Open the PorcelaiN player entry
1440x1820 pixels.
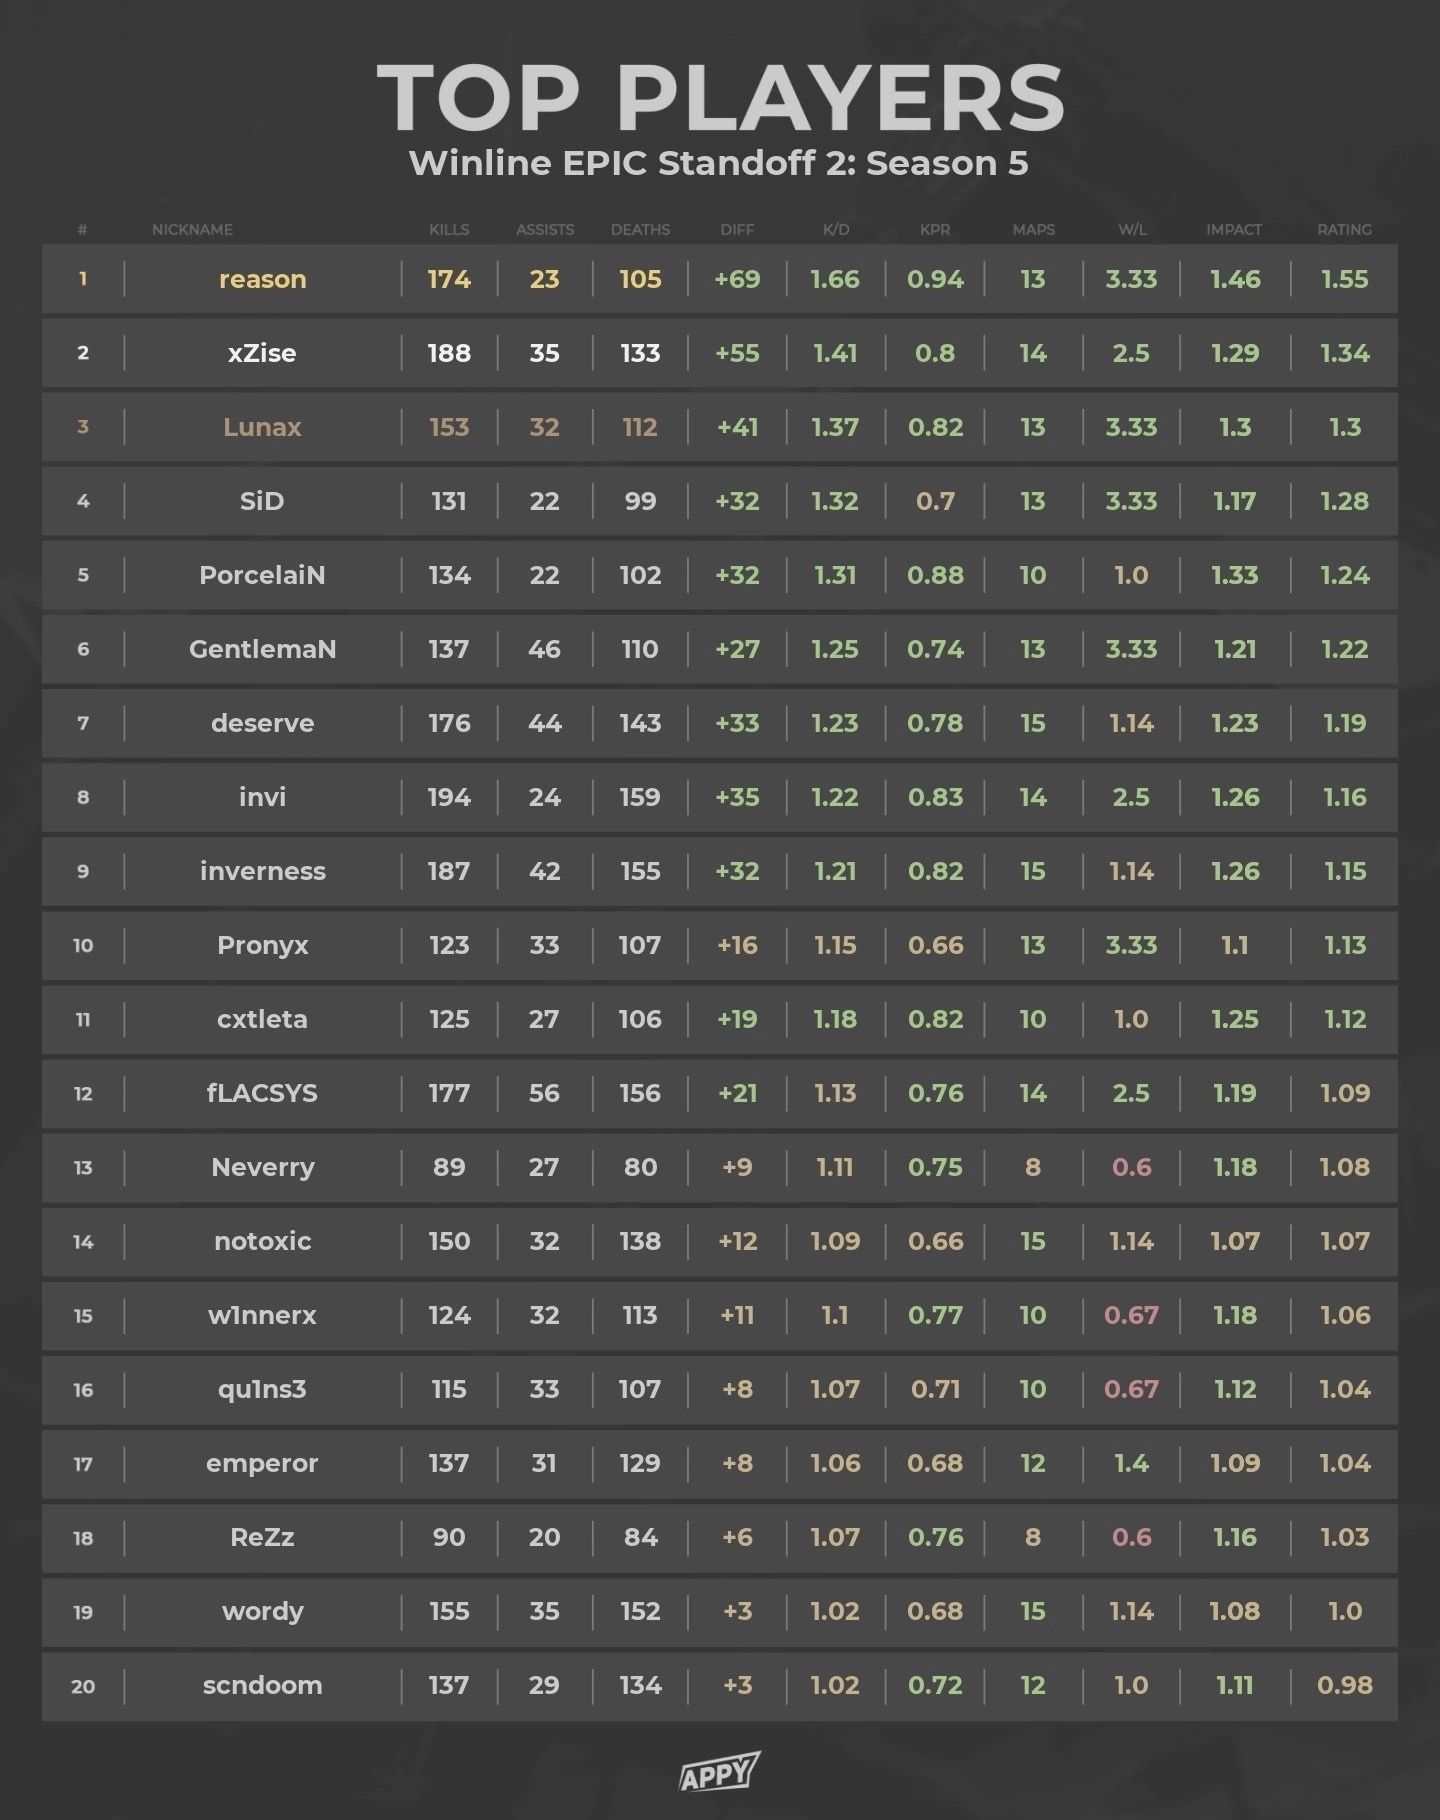pyautogui.click(x=262, y=575)
